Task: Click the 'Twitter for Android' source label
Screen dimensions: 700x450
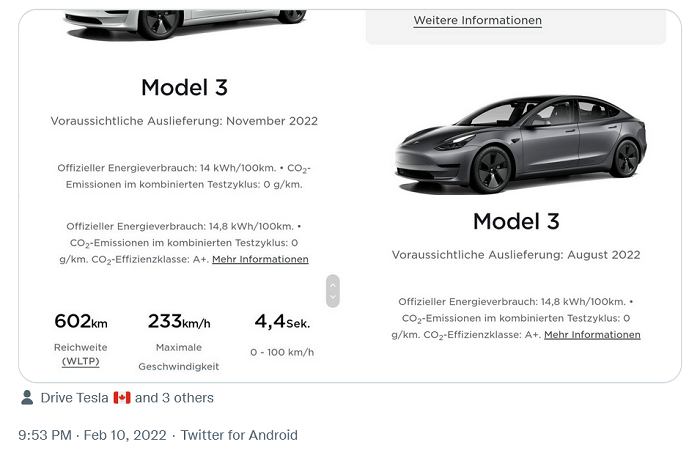Action: pos(239,435)
